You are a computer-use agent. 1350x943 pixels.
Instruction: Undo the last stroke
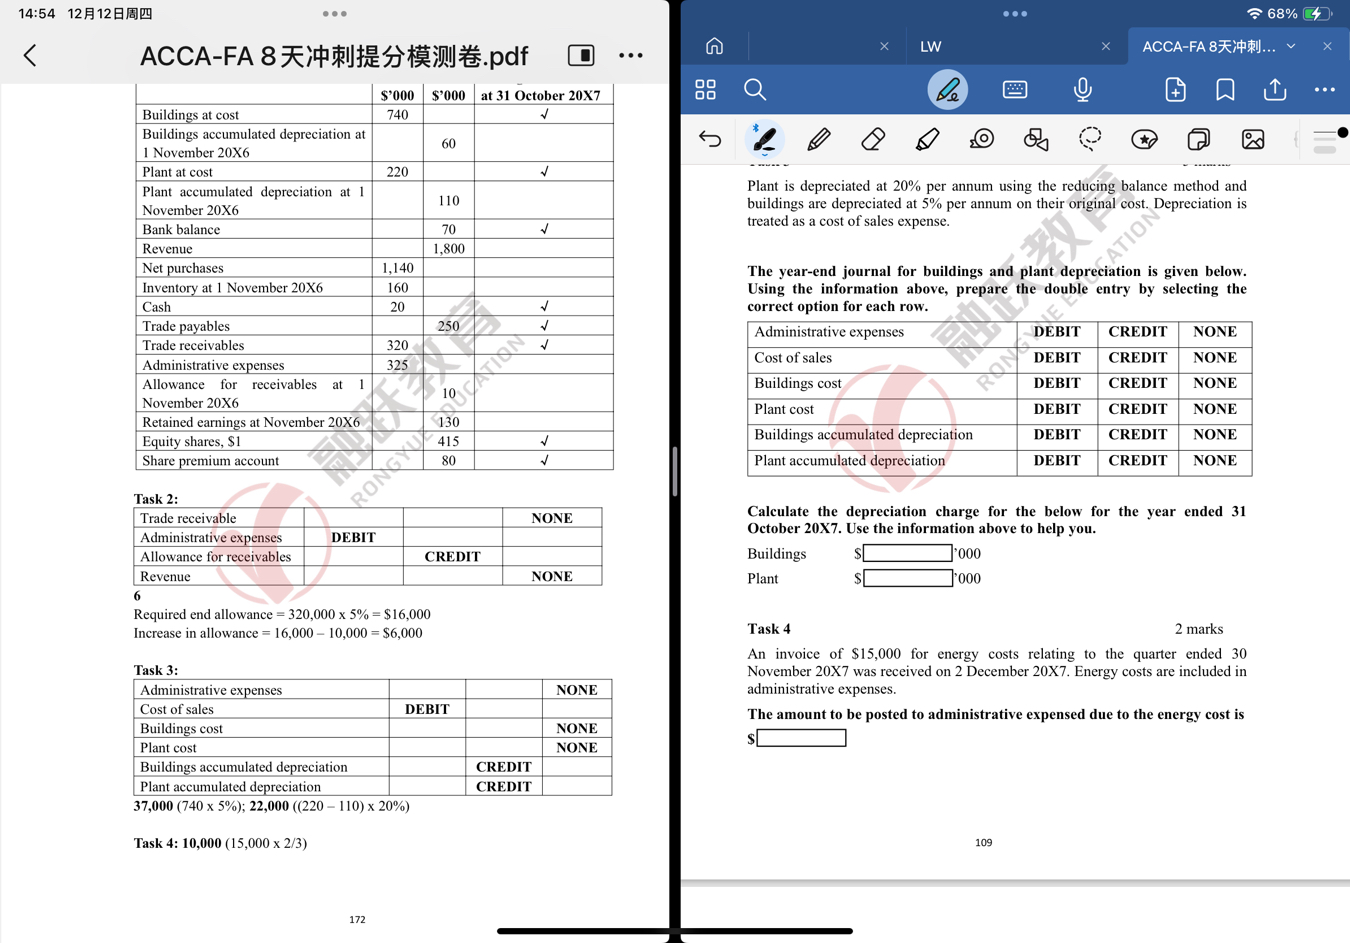pos(710,139)
